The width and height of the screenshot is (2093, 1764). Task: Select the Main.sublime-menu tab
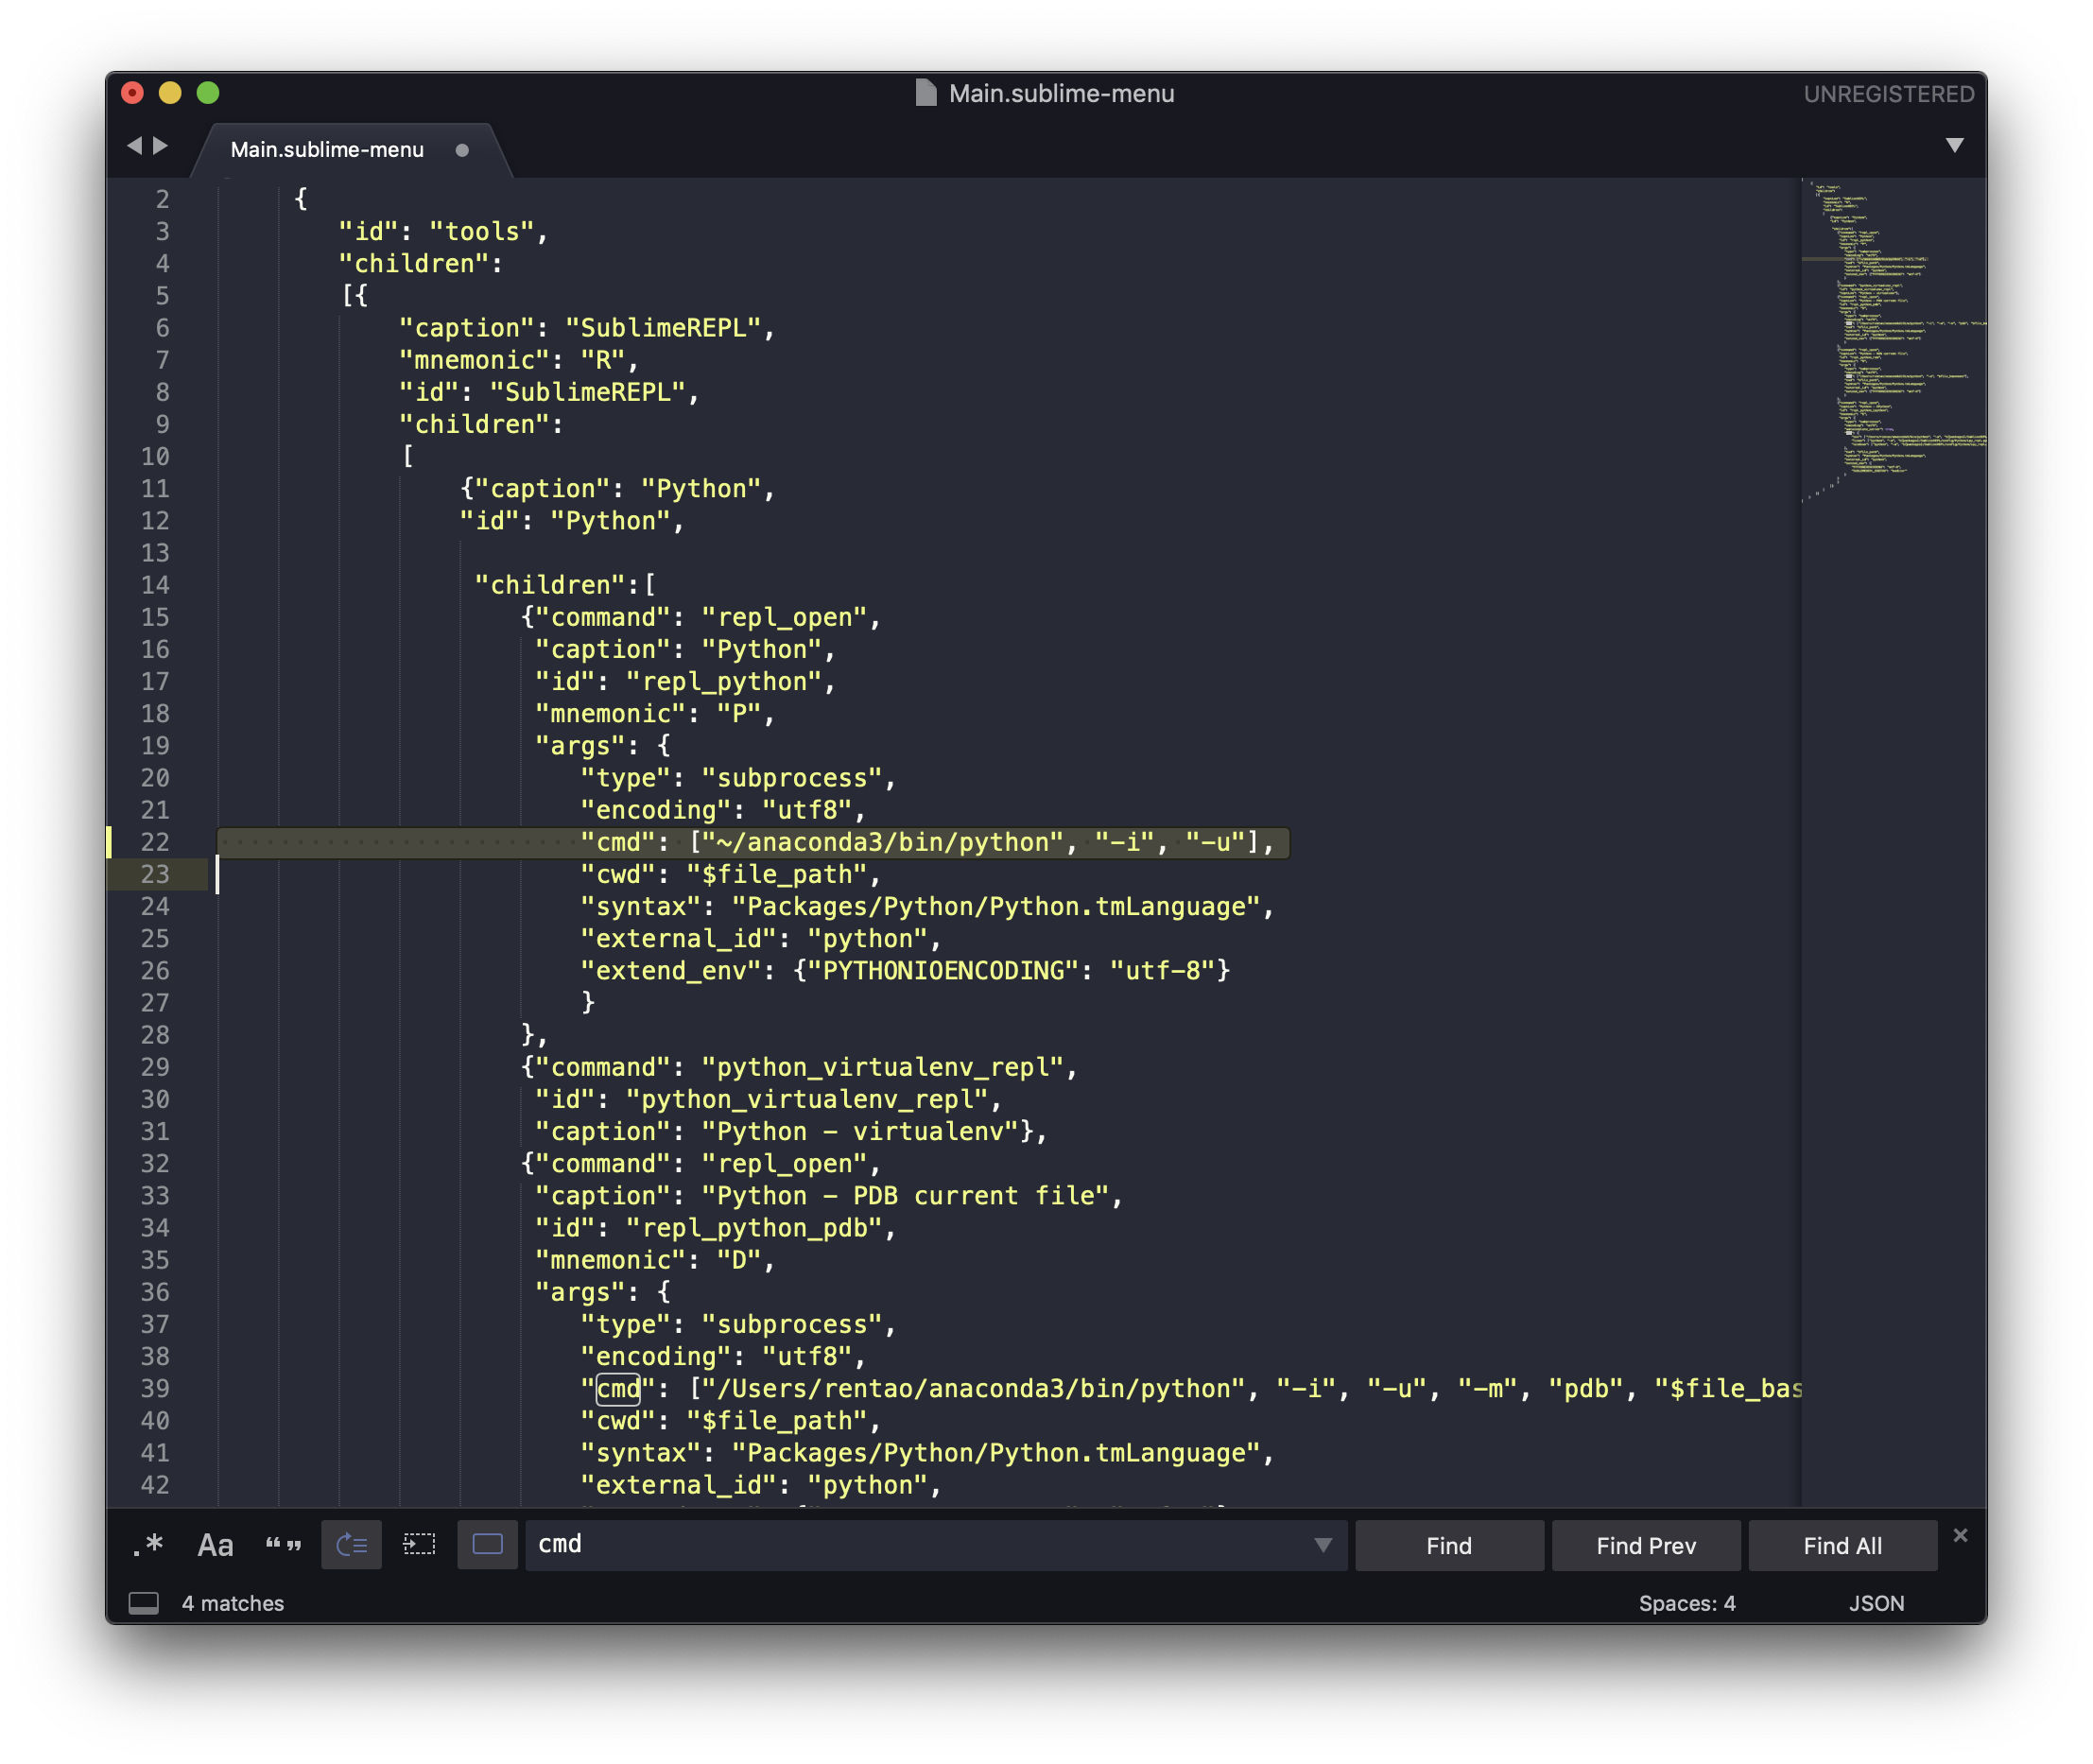(327, 149)
